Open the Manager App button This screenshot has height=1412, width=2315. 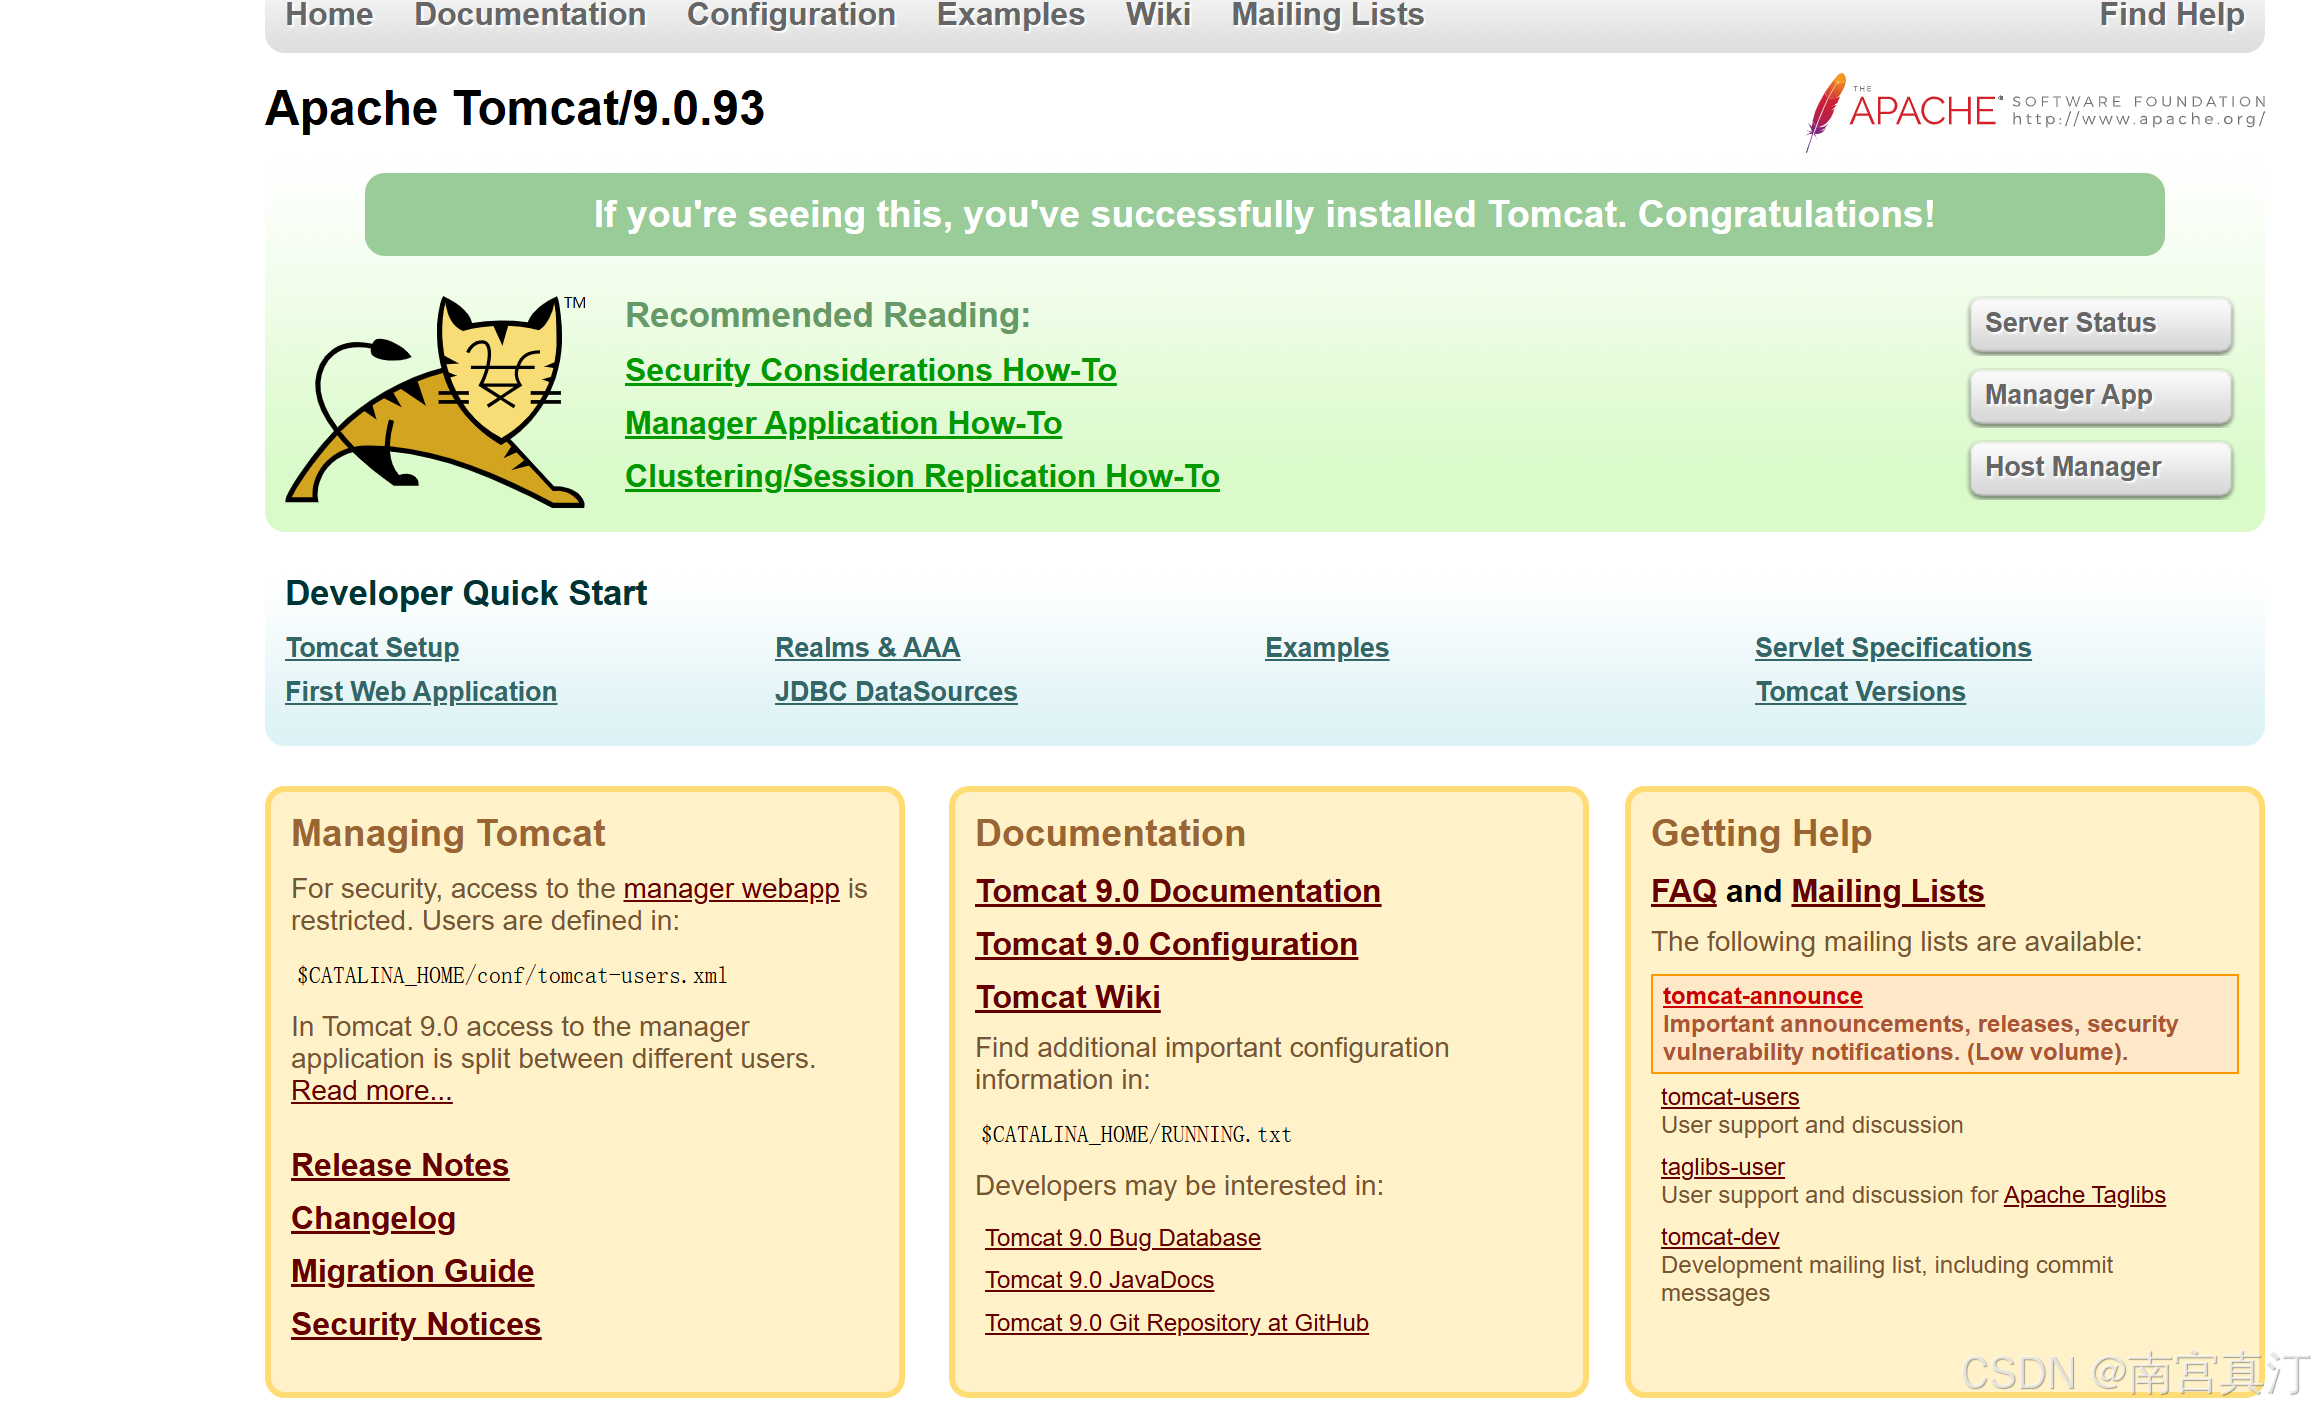[2099, 395]
